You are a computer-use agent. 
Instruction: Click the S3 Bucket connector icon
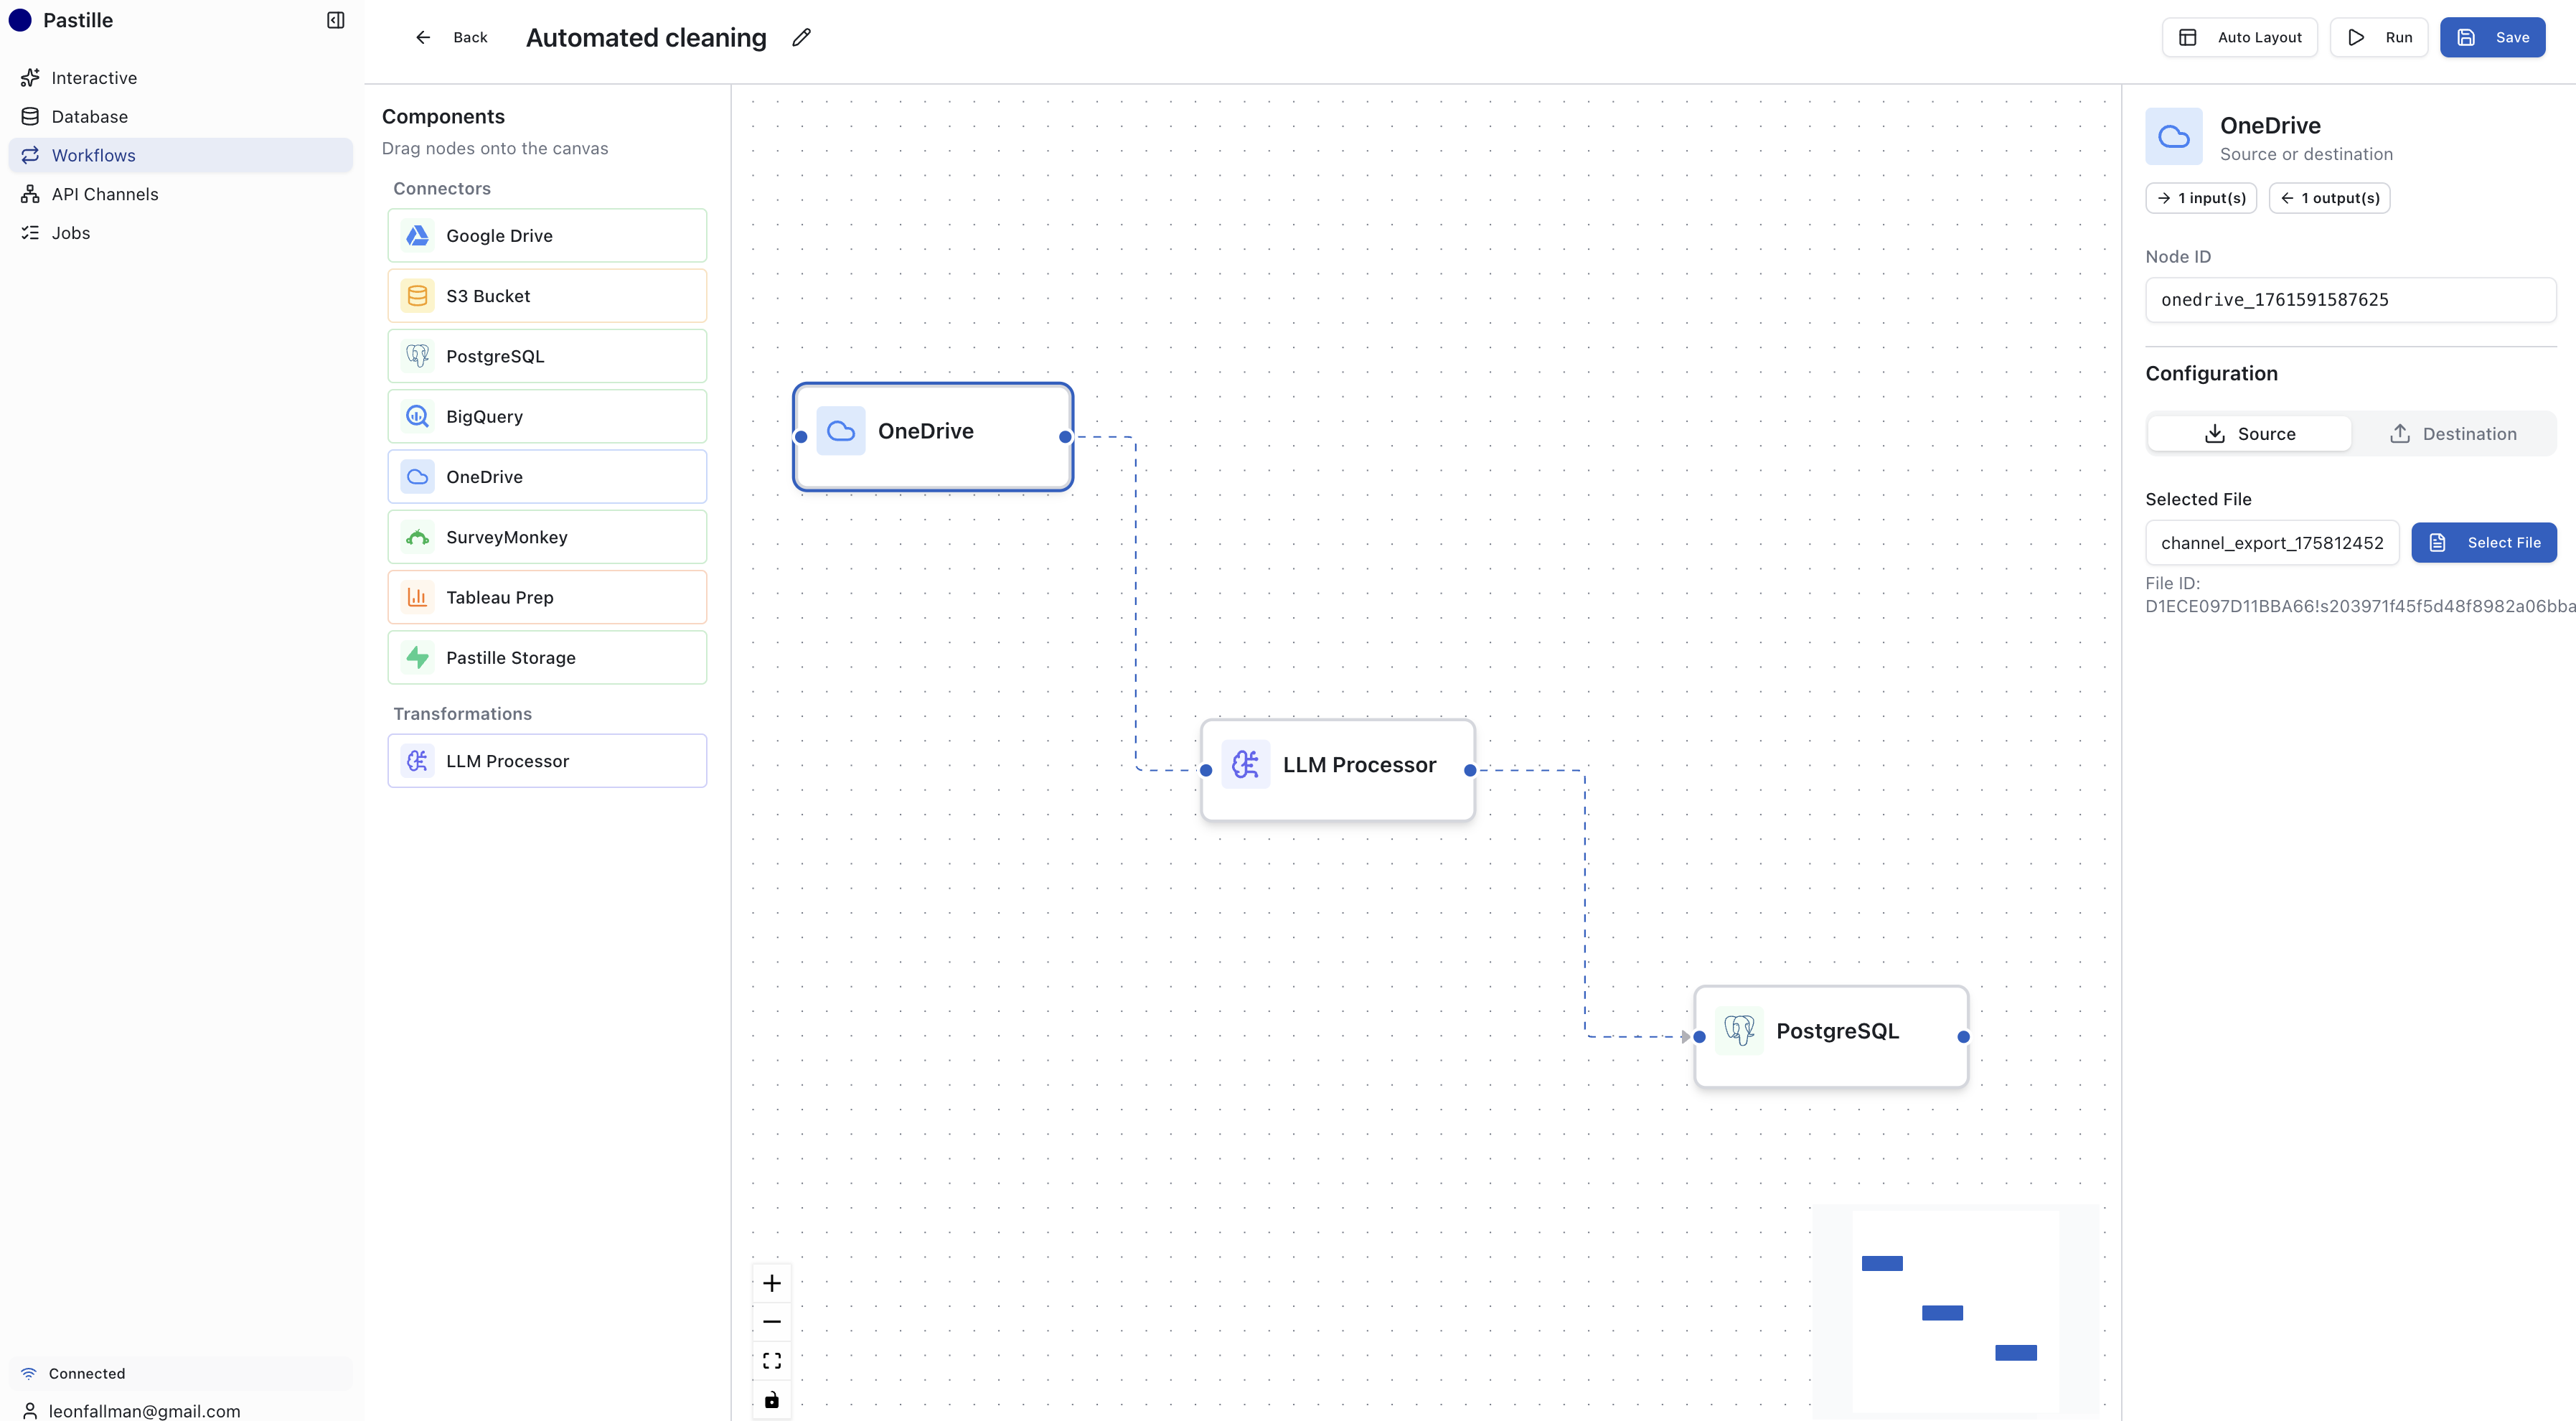417,296
